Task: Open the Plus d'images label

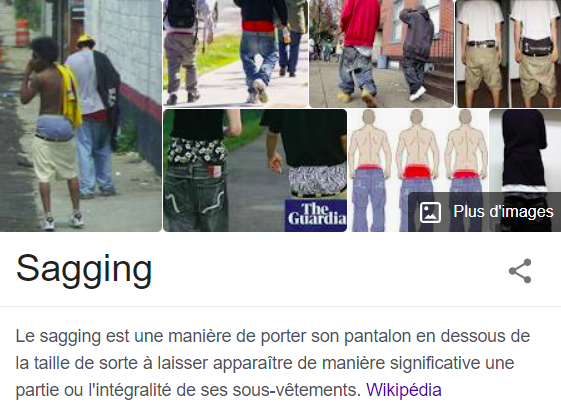Action: (503, 211)
